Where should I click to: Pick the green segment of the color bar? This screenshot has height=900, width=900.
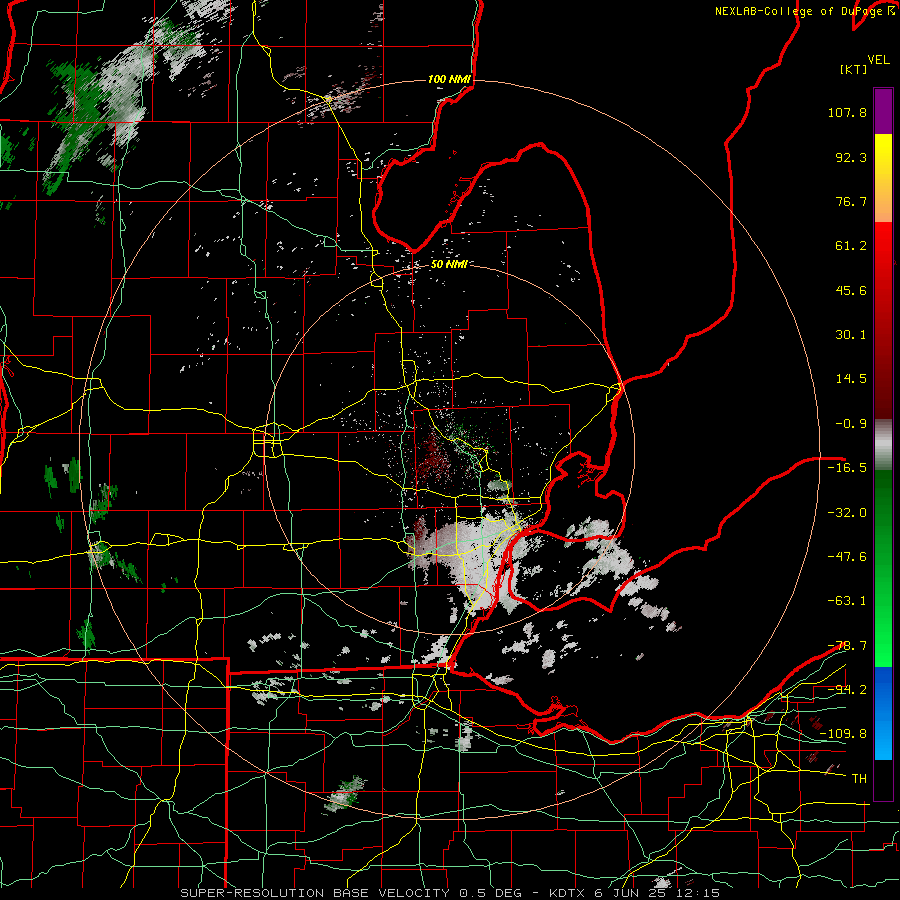pyautogui.click(x=883, y=568)
